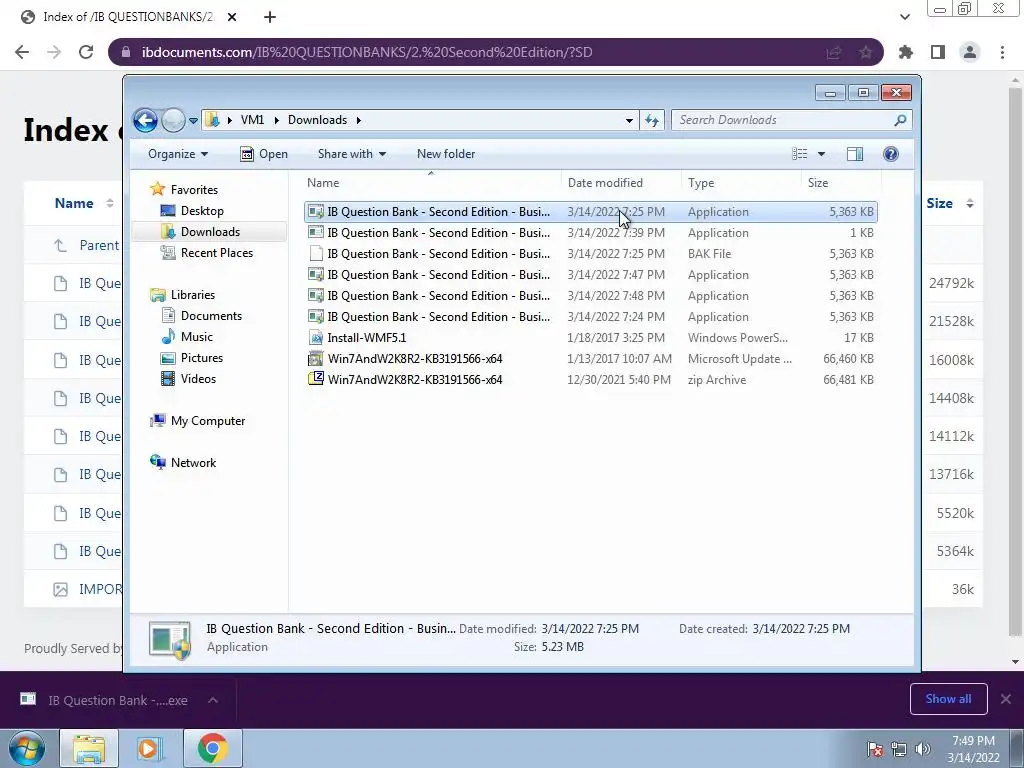
Task: Click the refresh button beside the address bar
Action: click(652, 120)
